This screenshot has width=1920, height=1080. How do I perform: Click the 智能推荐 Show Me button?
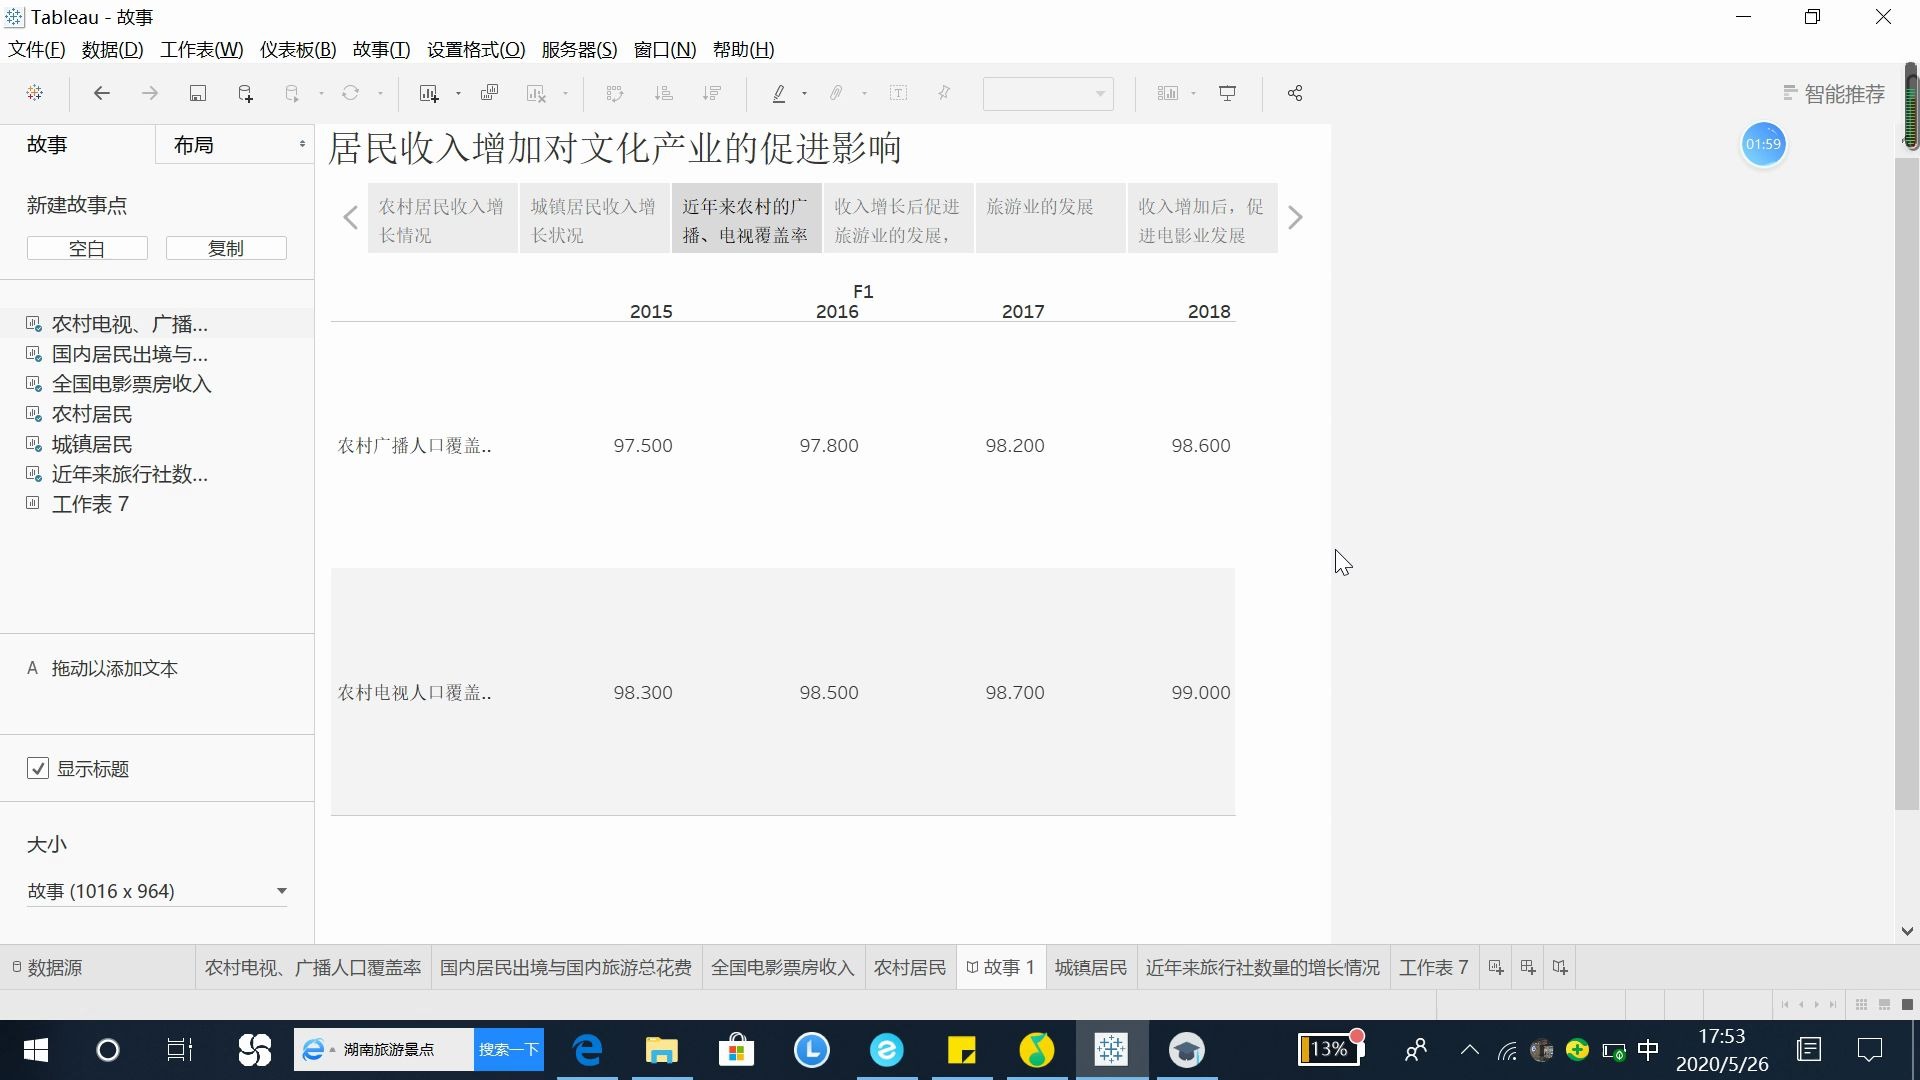pyautogui.click(x=1834, y=93)
